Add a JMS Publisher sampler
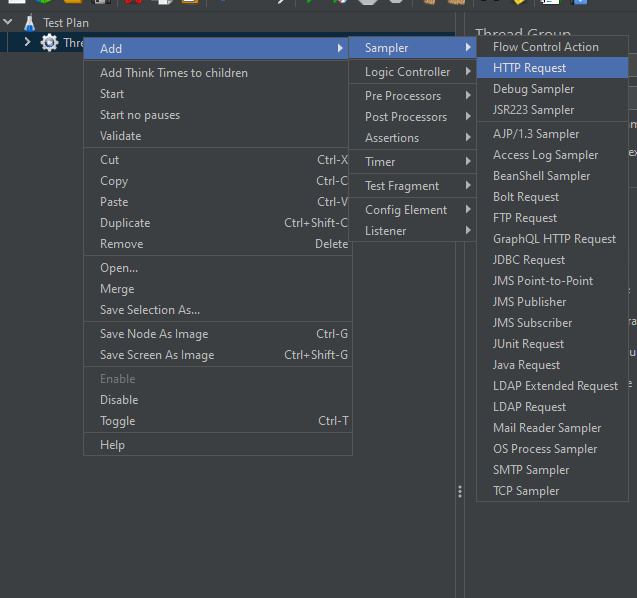The height and width of the screenshot is (598, 637). 552,302
